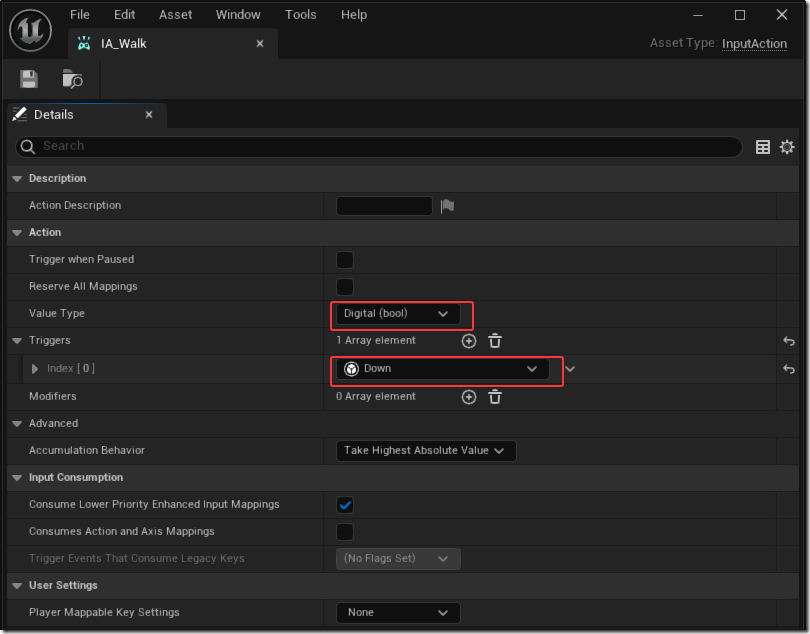This screenshot has width=810, height=634.
Task: Close the editor window
Action: pos(782,15)
